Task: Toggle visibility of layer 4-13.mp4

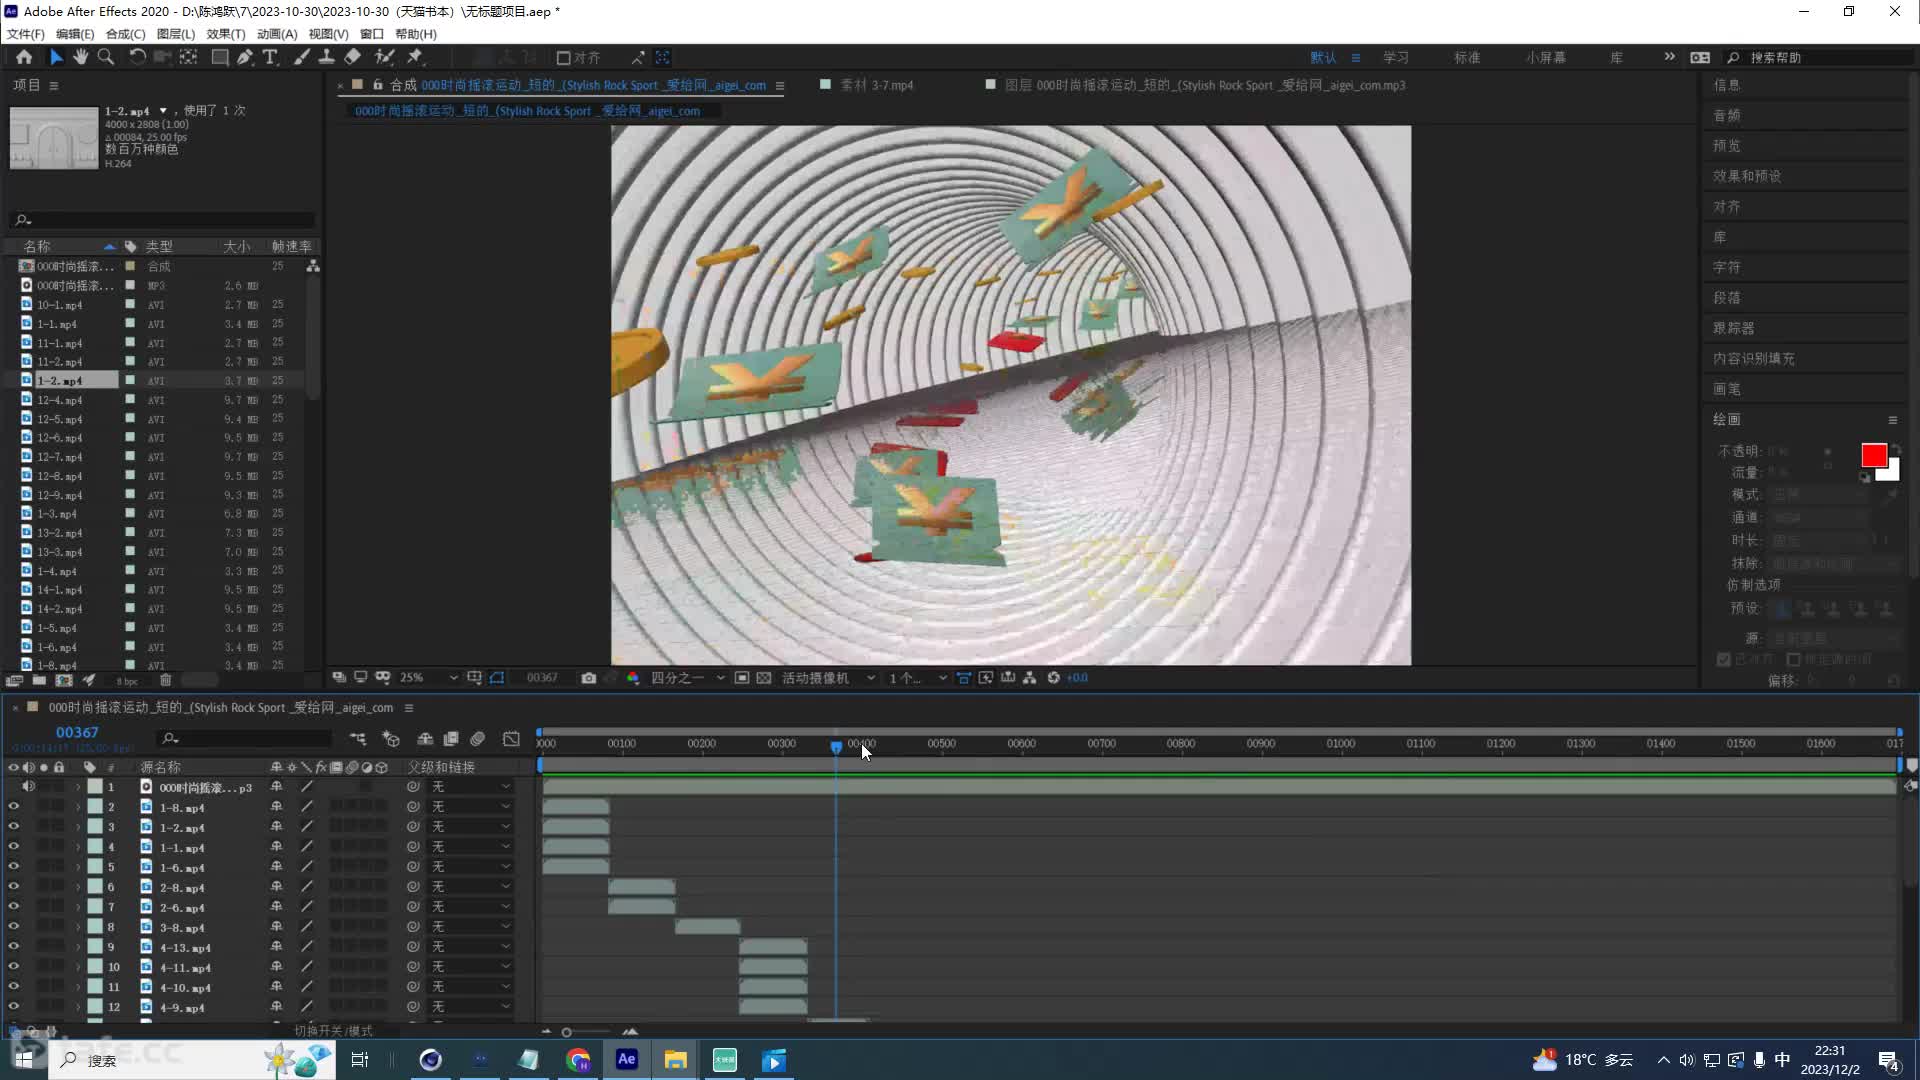Action: click(x=14, y=947)
